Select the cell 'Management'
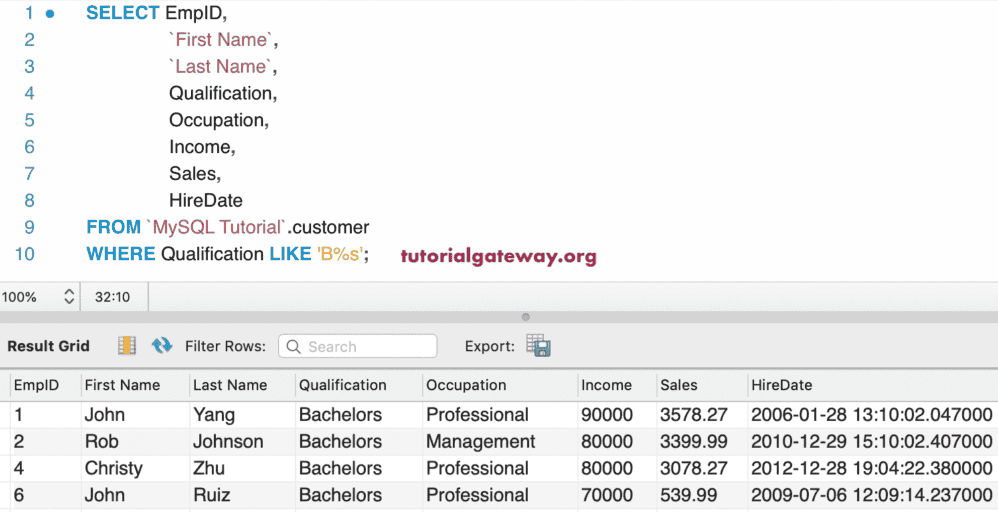998x512 pixels. click(481, 441)
